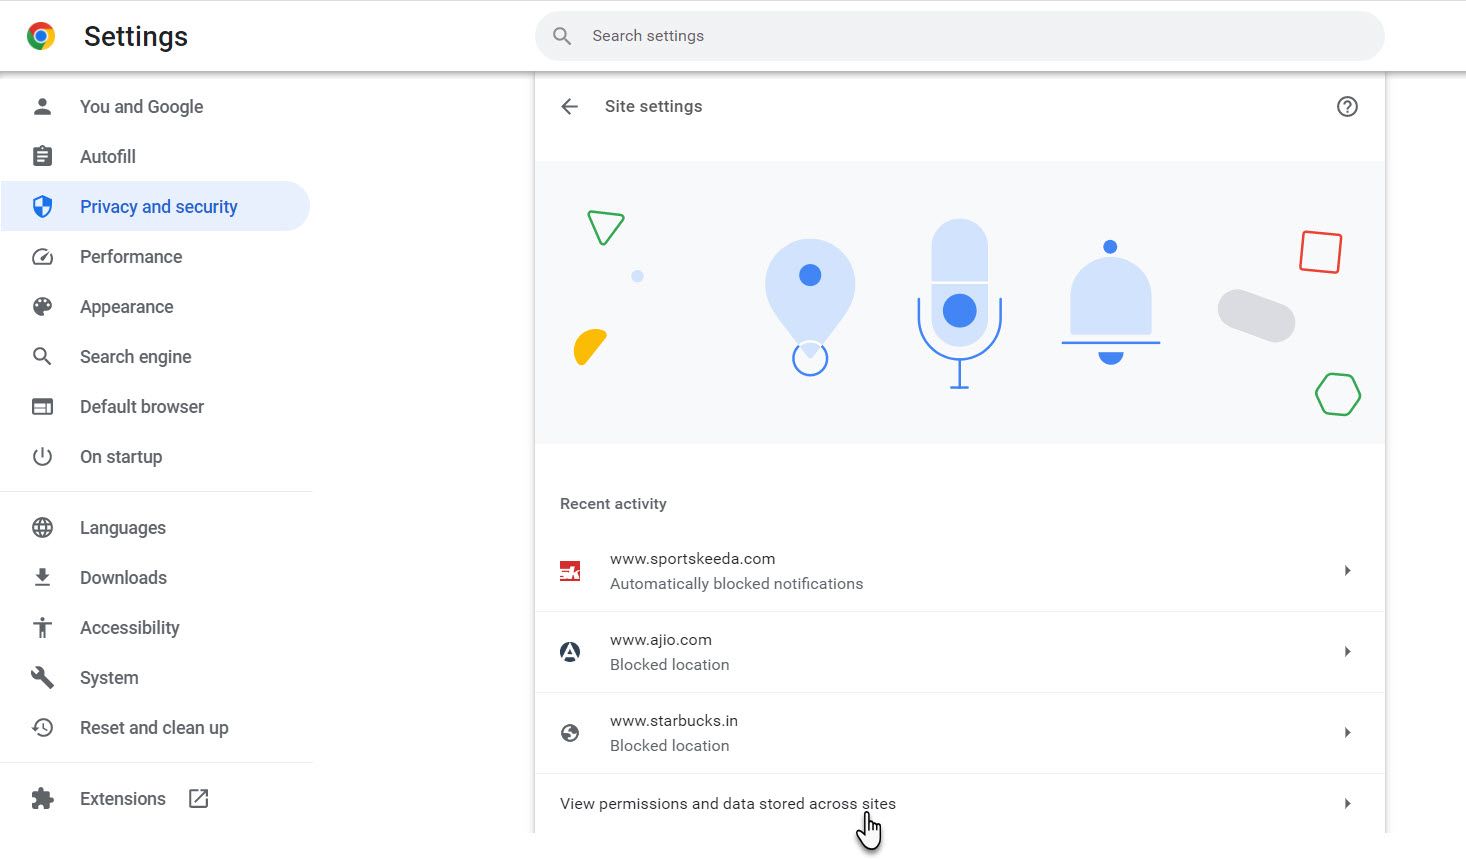Click the On startup power icon
Screen dimensions: 1466x861
coord(42,456)
